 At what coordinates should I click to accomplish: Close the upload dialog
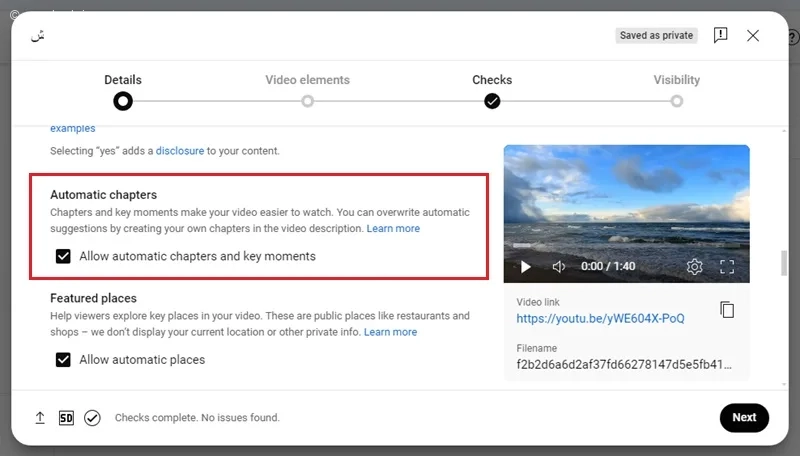tap(753, 36)
